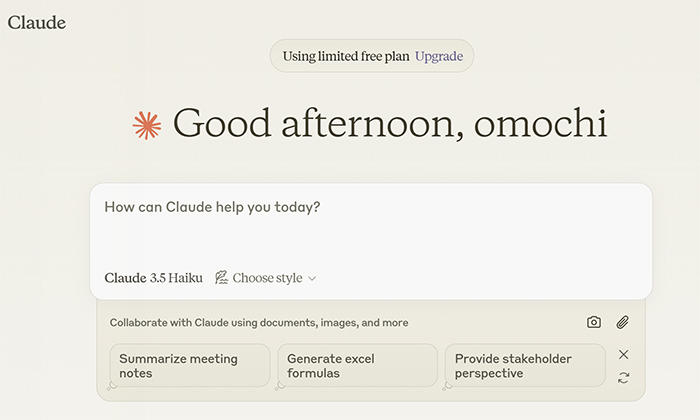Select the Summarize meeting notes suggestion
Image resolution: width=700 pixels, height=420 pixels.
click(x=190, y=366)
